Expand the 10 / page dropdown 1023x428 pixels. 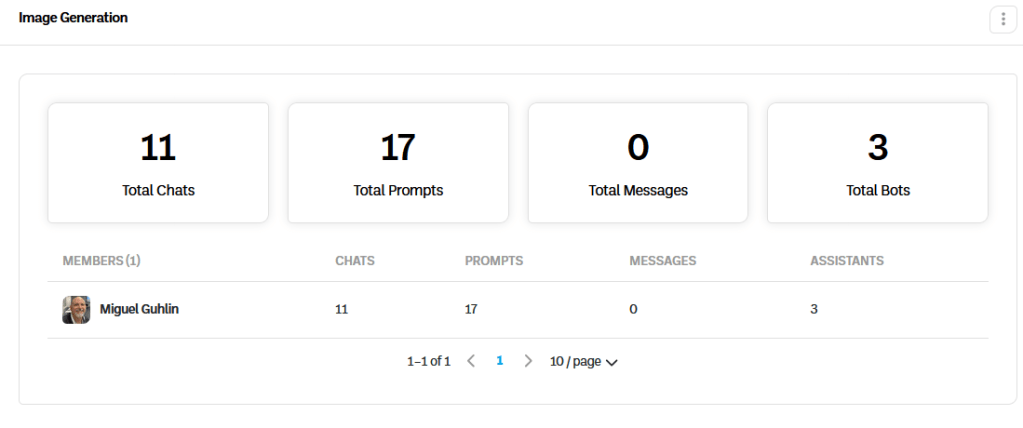pyautogui.click(x=584, y=361)
